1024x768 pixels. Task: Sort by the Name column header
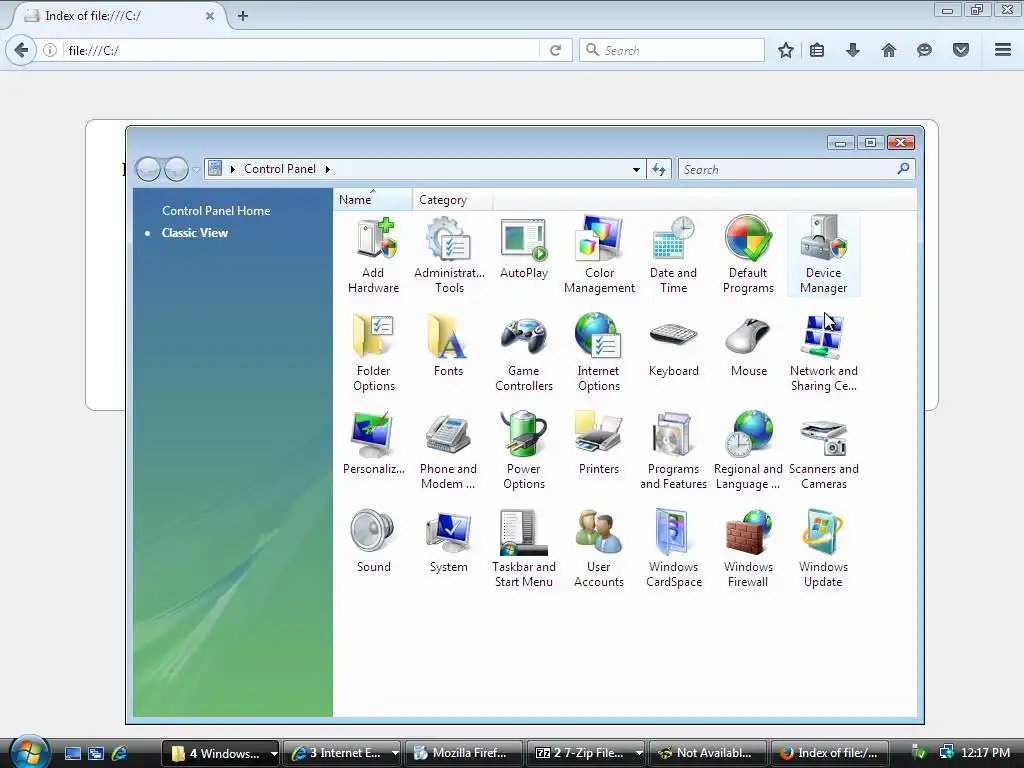pos(373,200)
